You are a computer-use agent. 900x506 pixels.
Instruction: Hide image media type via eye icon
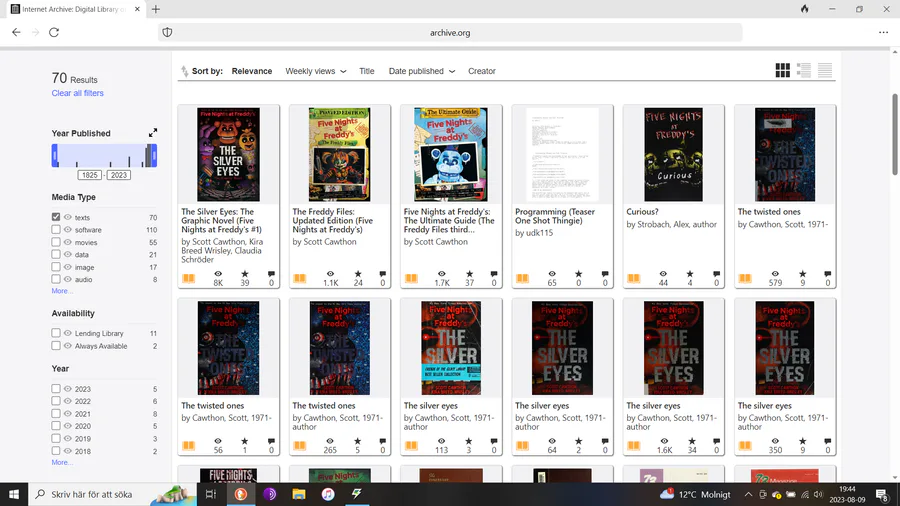coord(68,267)
